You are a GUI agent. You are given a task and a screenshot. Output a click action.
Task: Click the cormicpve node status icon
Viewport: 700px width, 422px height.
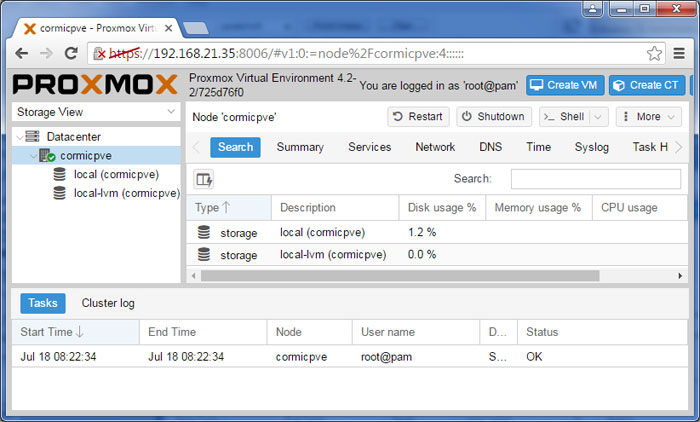pyautogui.click(x=47, y=155)
